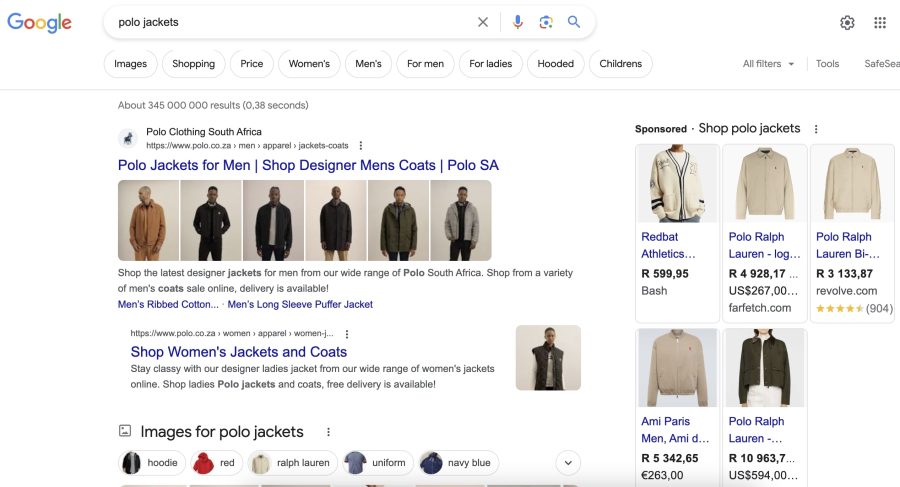Select the hoodie image chip

(x=152, y=463)
